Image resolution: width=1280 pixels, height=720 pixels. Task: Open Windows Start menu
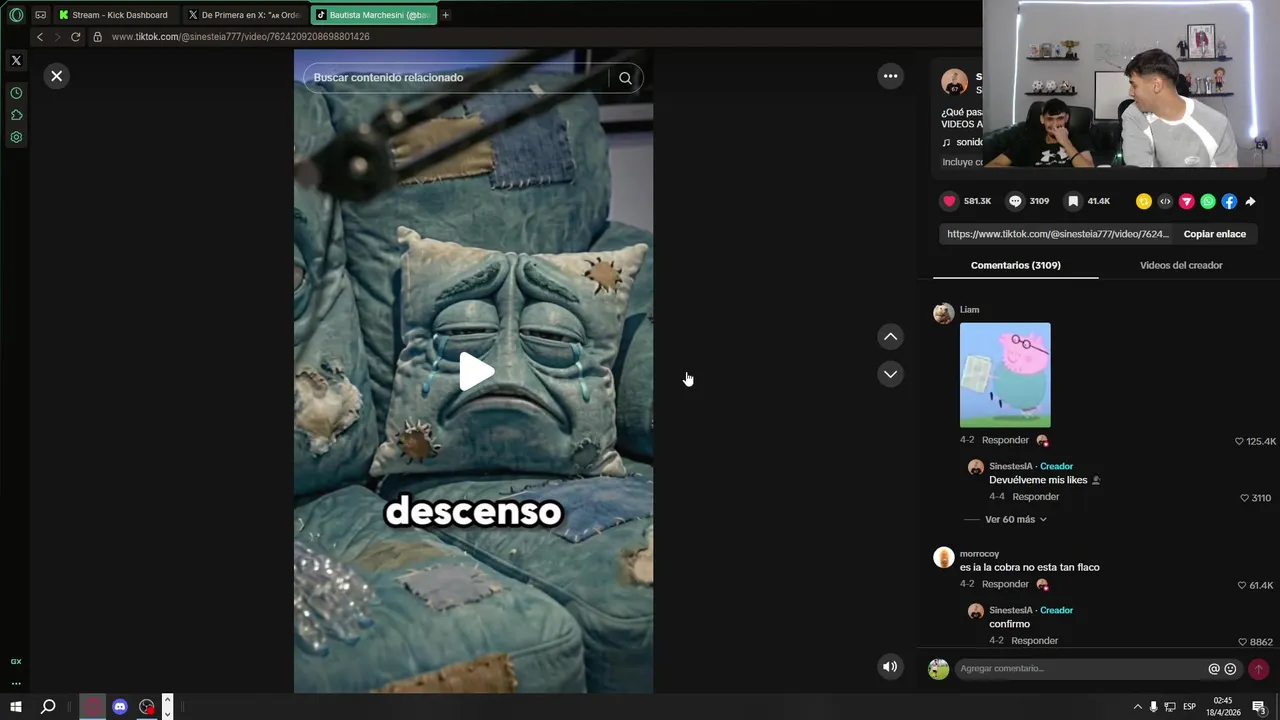pos(16,707)
